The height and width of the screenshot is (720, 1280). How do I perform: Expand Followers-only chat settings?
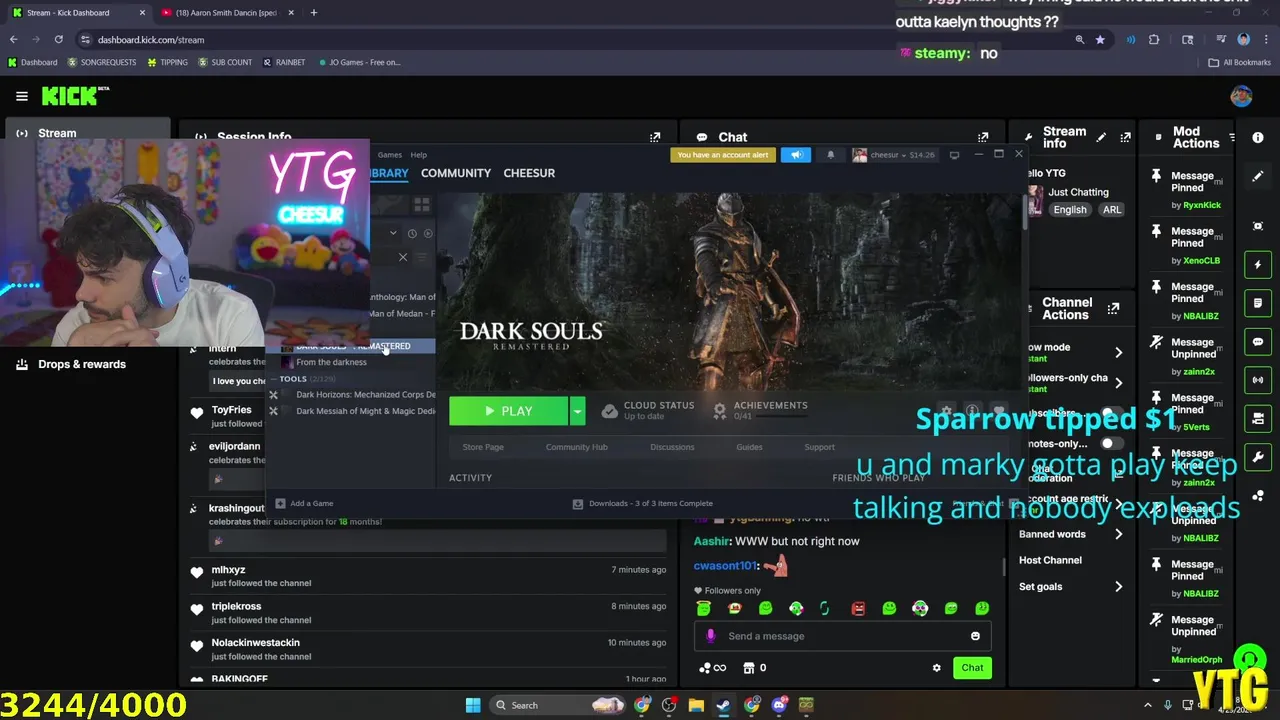(x=1118, y=382)
